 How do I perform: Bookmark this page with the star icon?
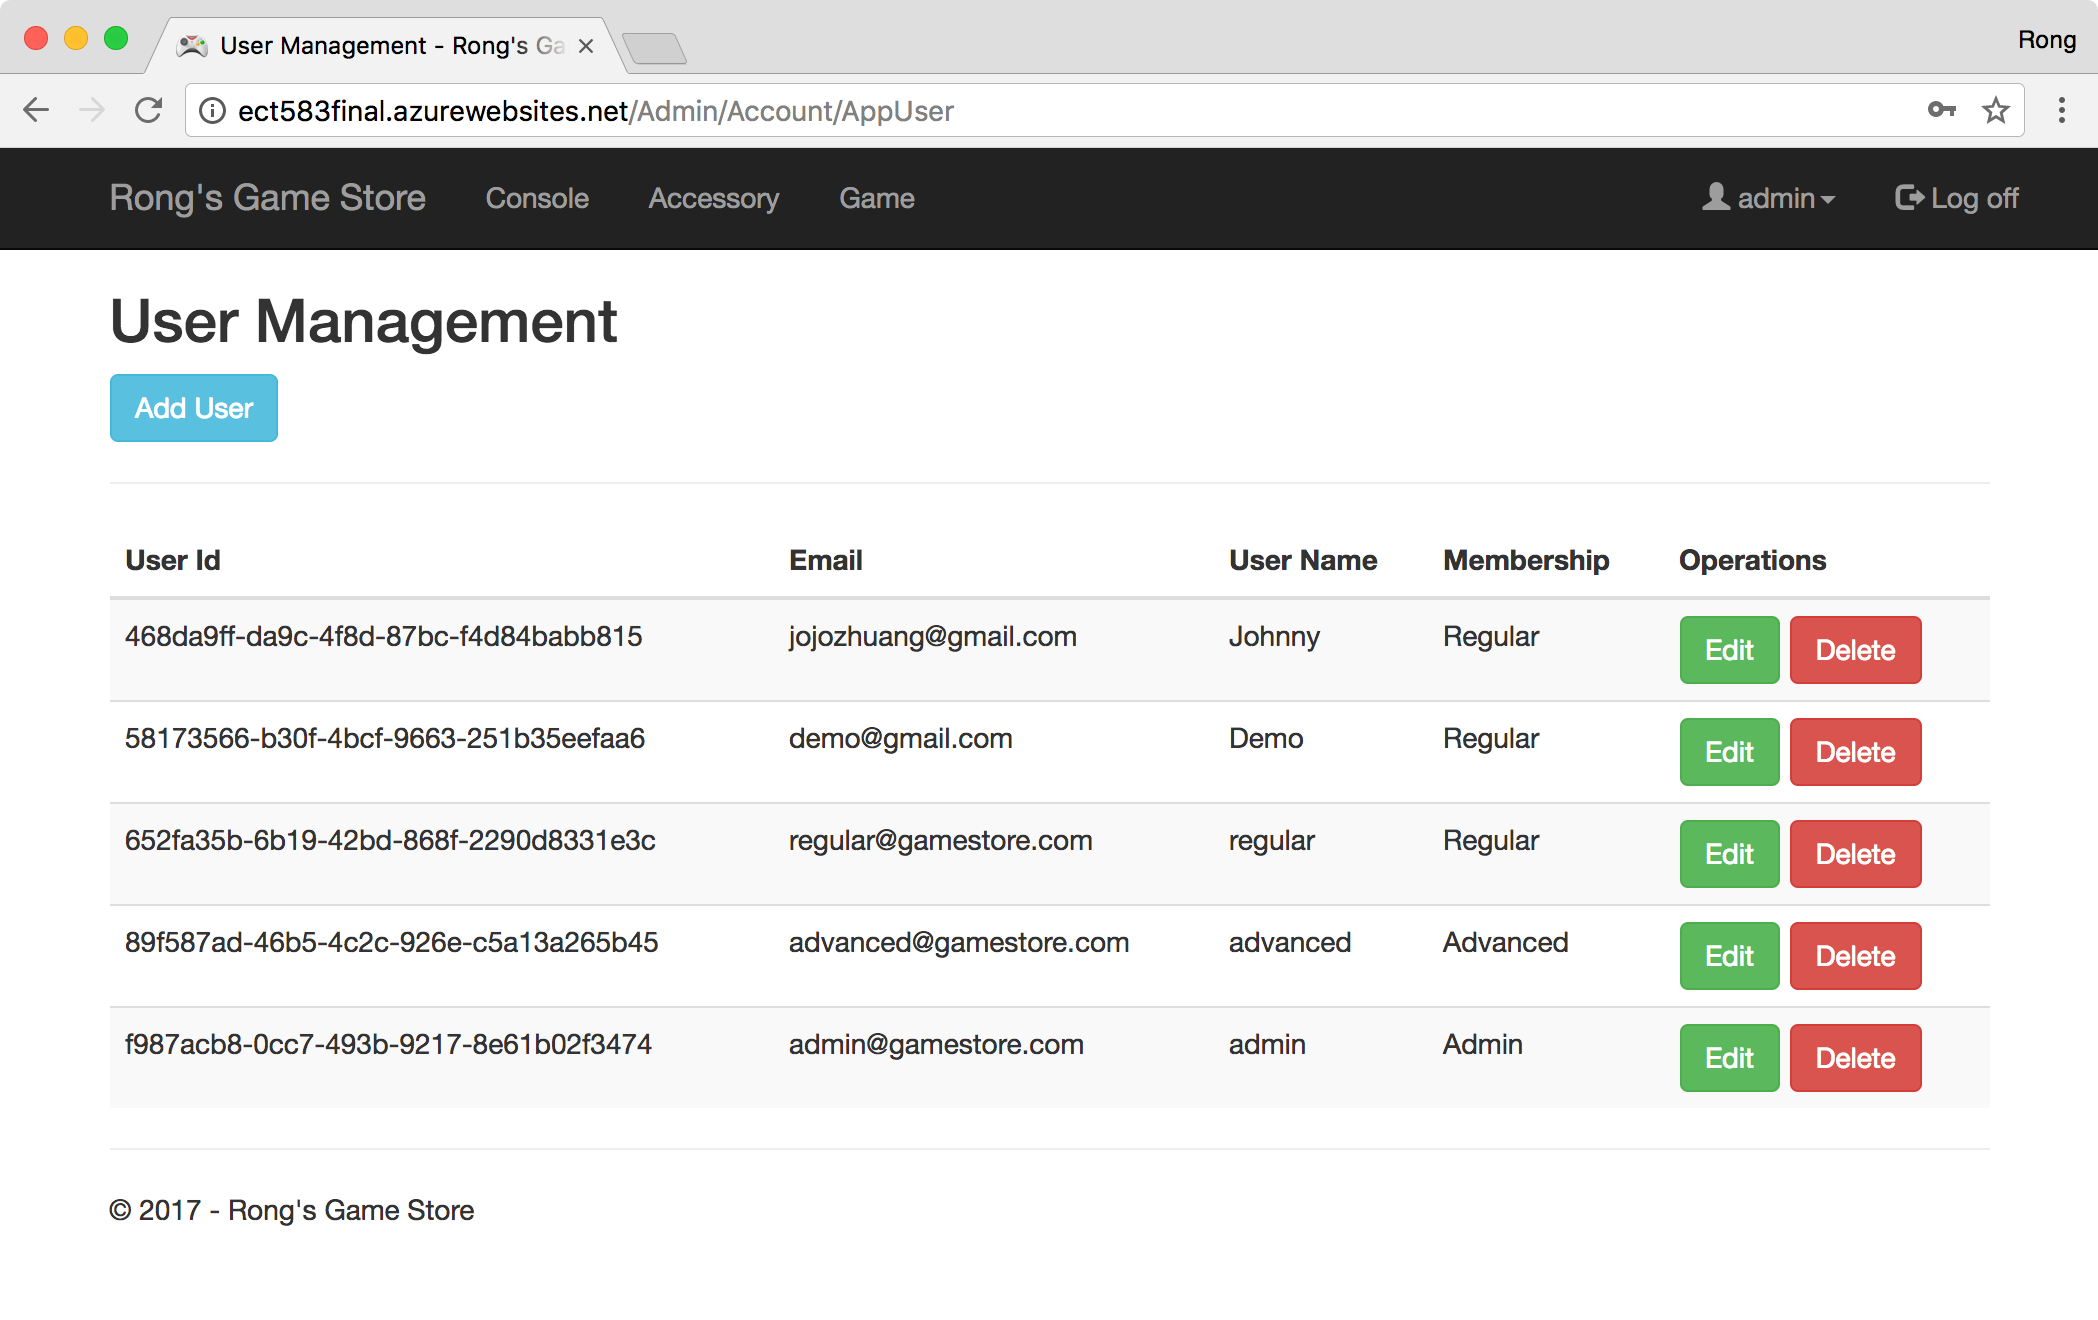(1996, 110)
